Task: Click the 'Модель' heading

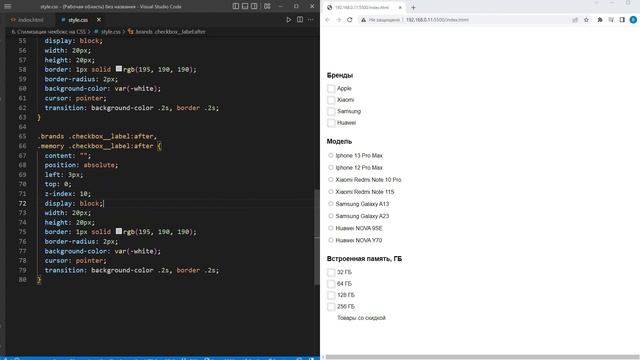Action: [339, 141]
